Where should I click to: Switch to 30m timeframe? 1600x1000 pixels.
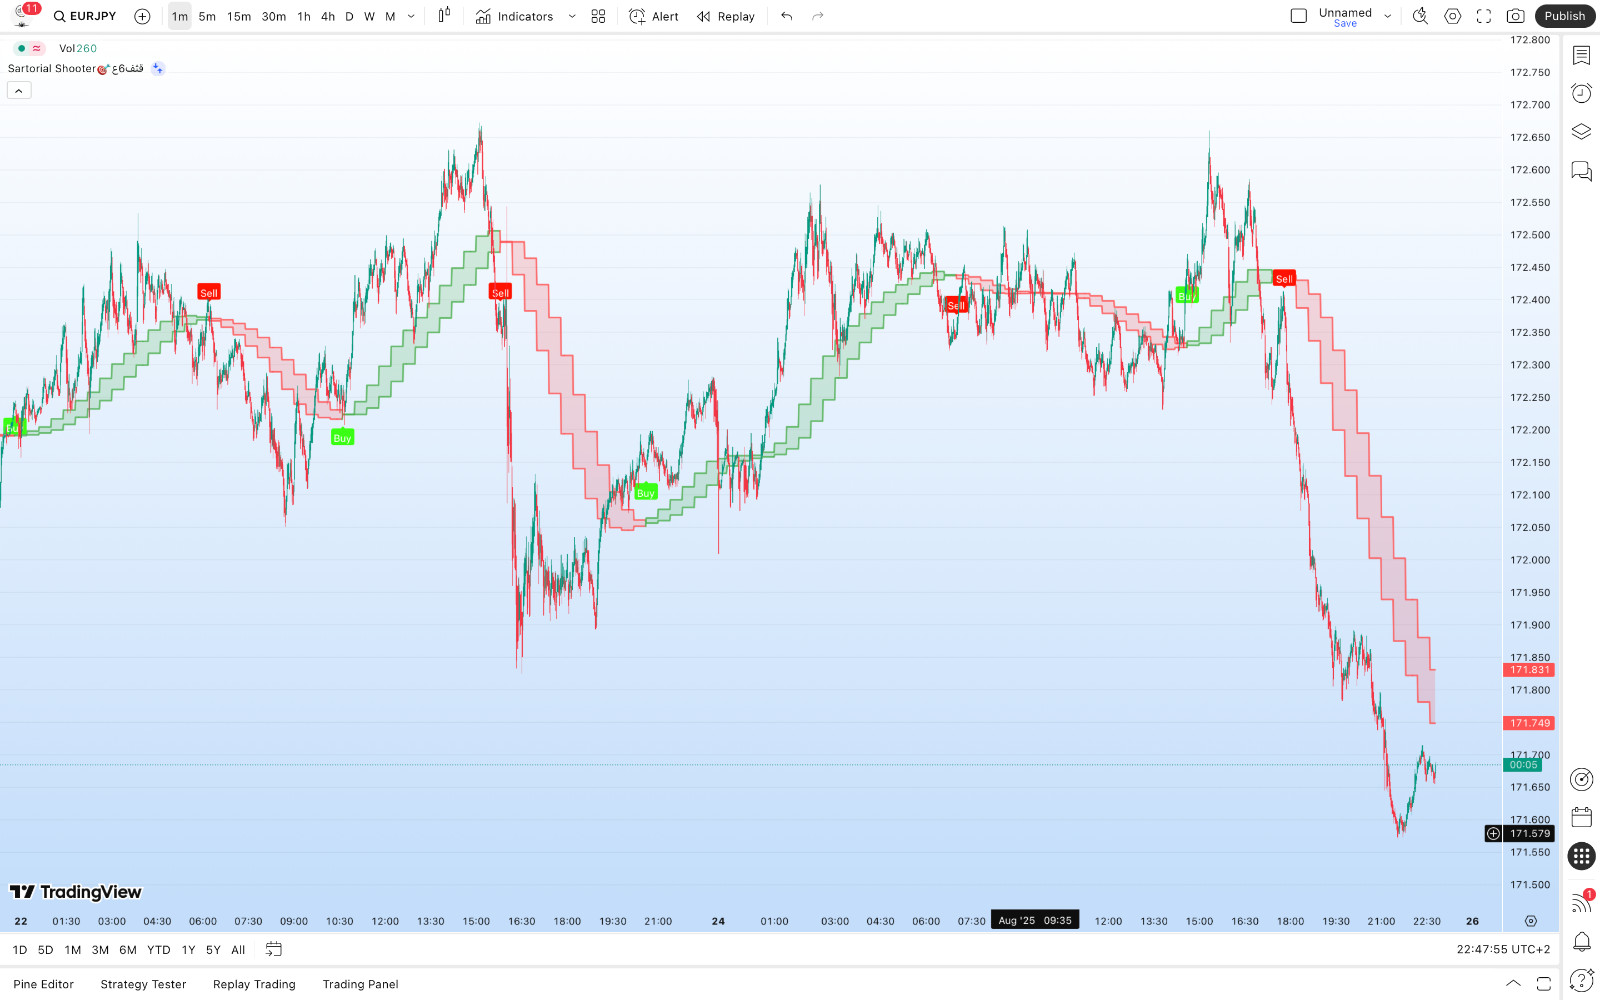tap(274, 16)
